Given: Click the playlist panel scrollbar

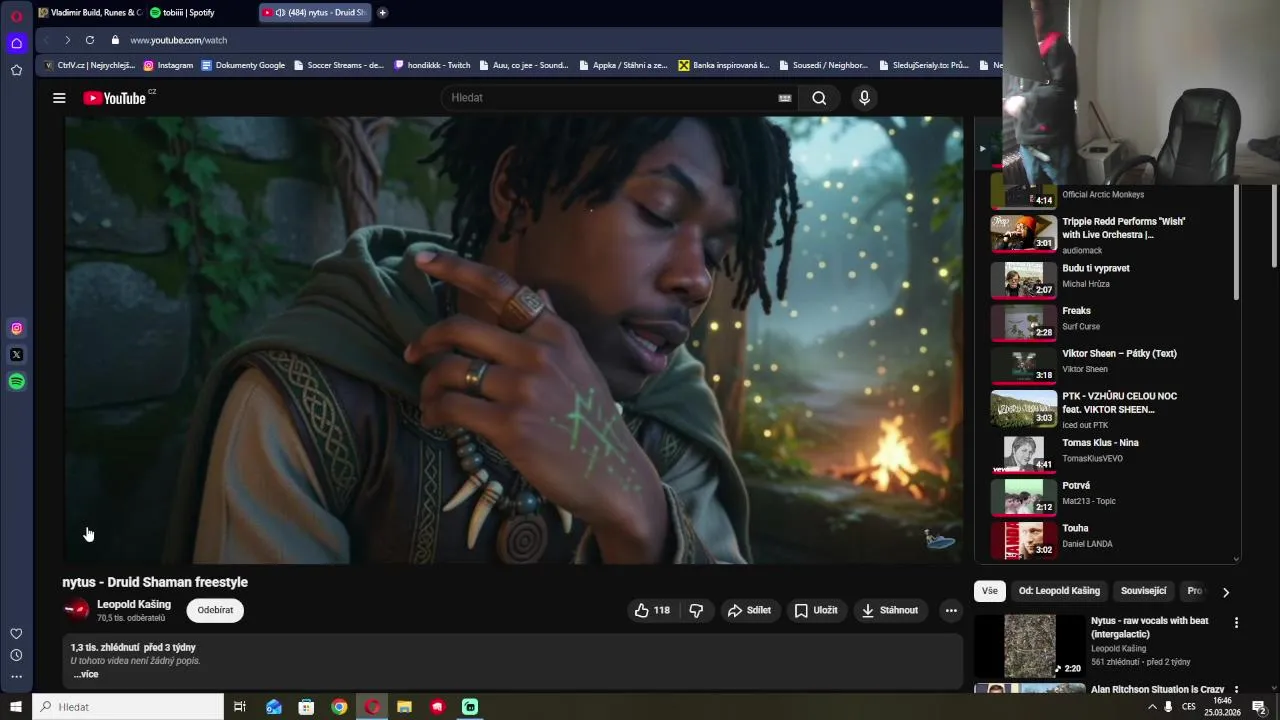Looking at the screenshot, I should [x=1237, y=240].
